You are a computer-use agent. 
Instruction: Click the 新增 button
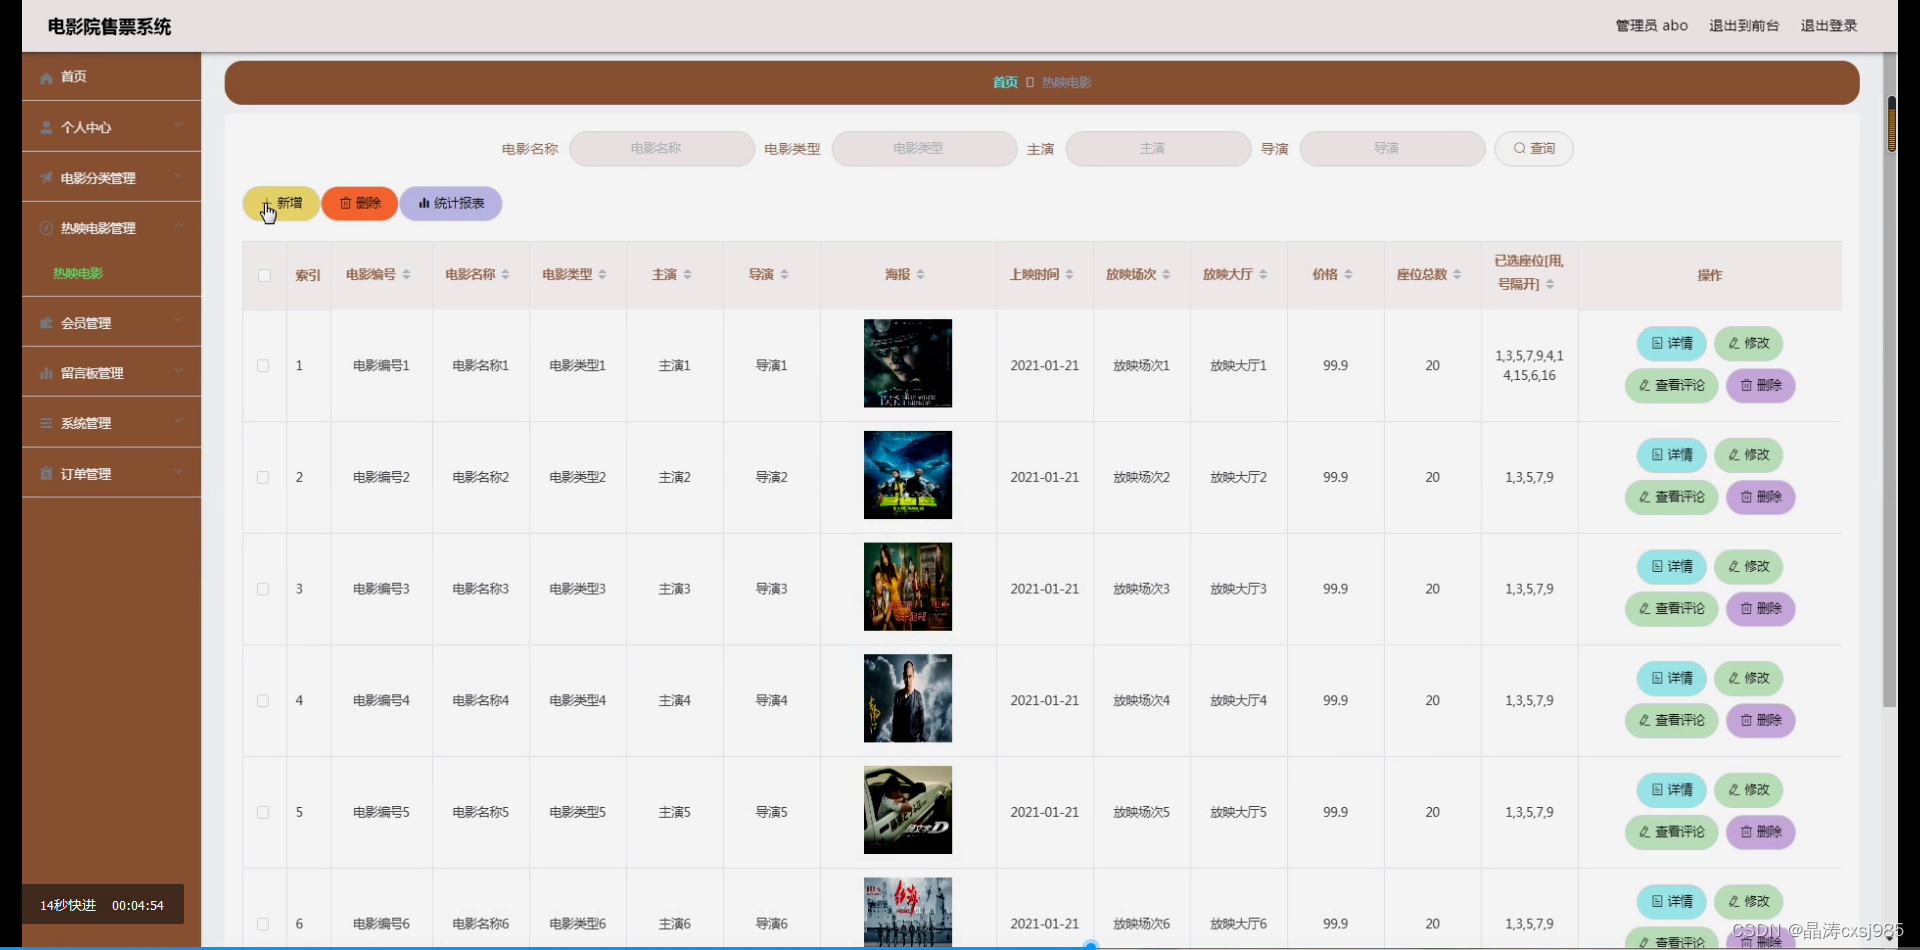(x=281, y=203)
